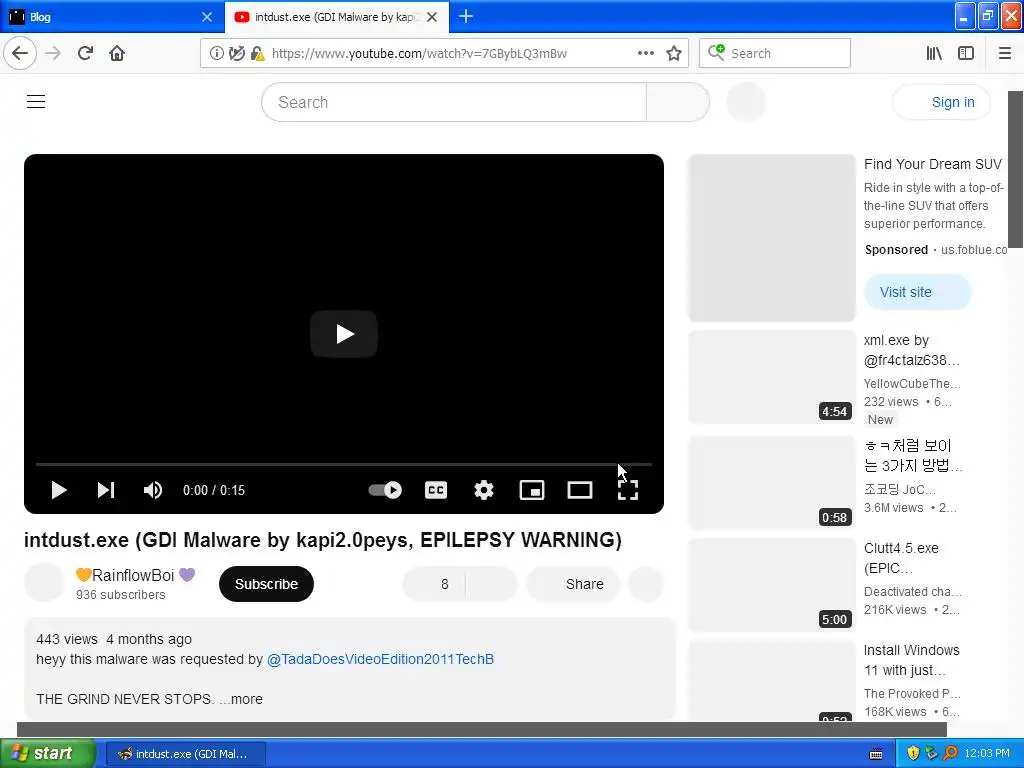
Task: Open the RainflowBoi channel name
Action: (x=135, y=575)
